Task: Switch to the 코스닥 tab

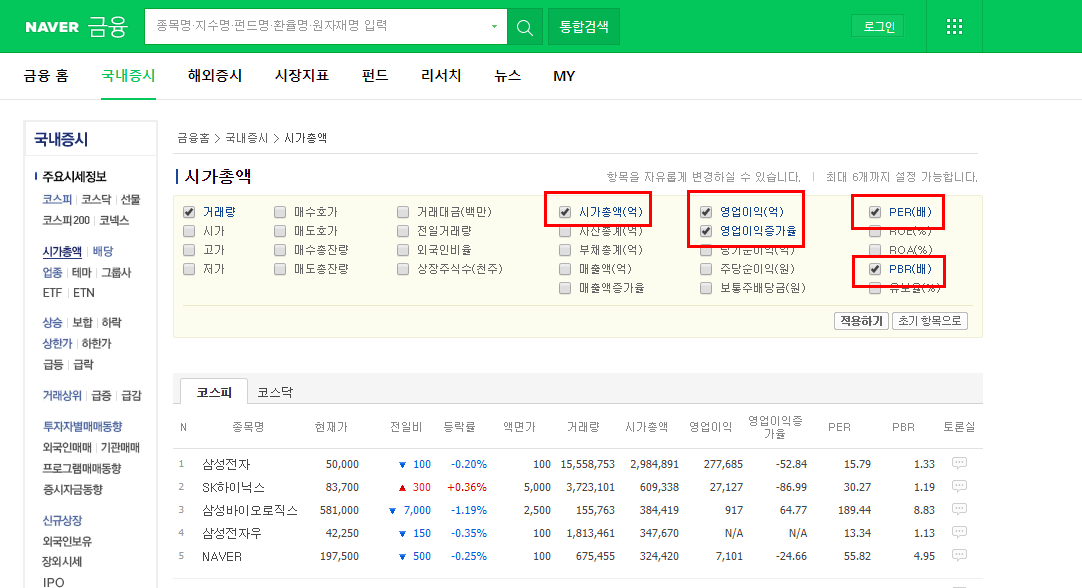Action: tap(275, 392)
